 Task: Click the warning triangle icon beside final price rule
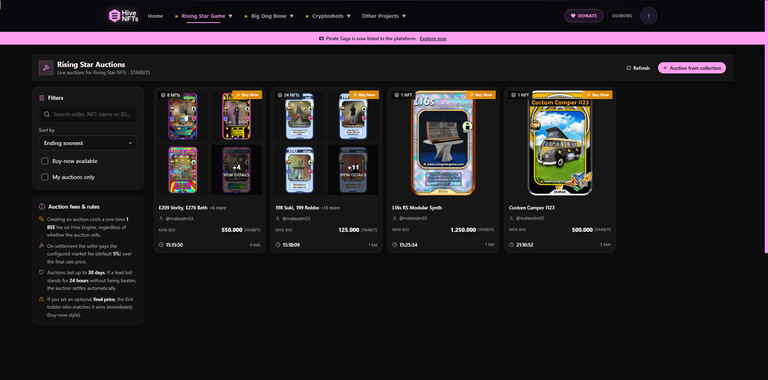(42, 299)
